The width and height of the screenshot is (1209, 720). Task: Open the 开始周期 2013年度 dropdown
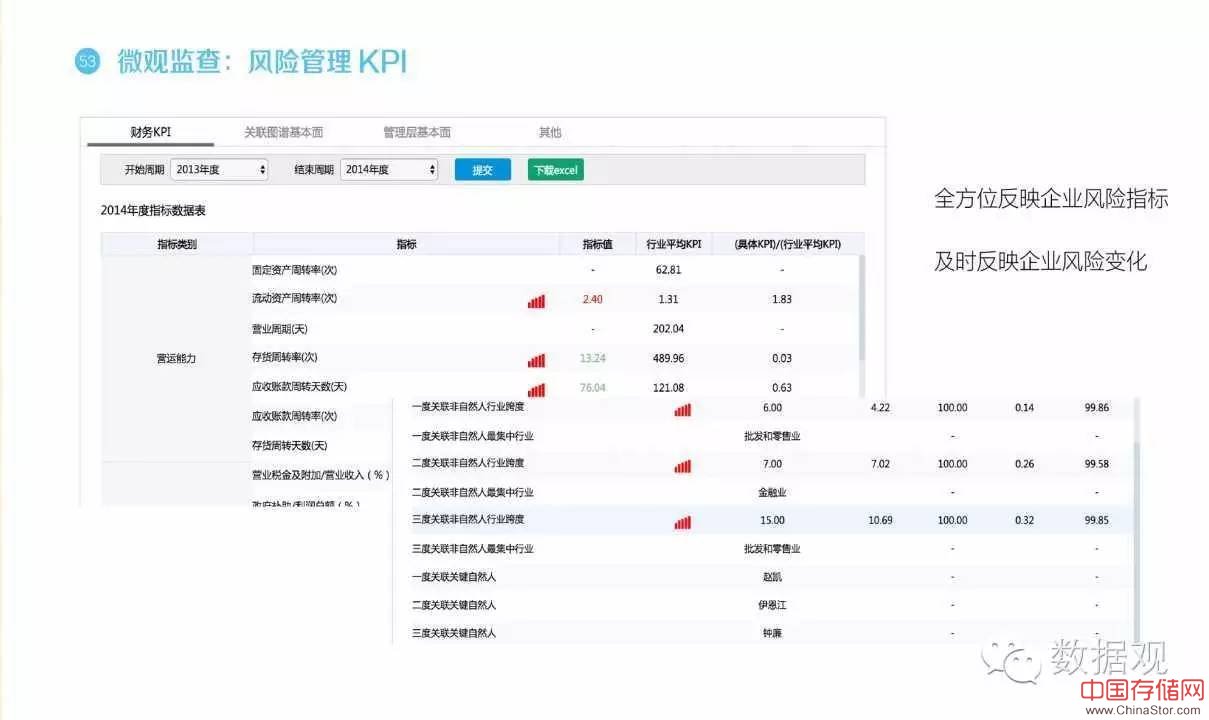(219, 170)
